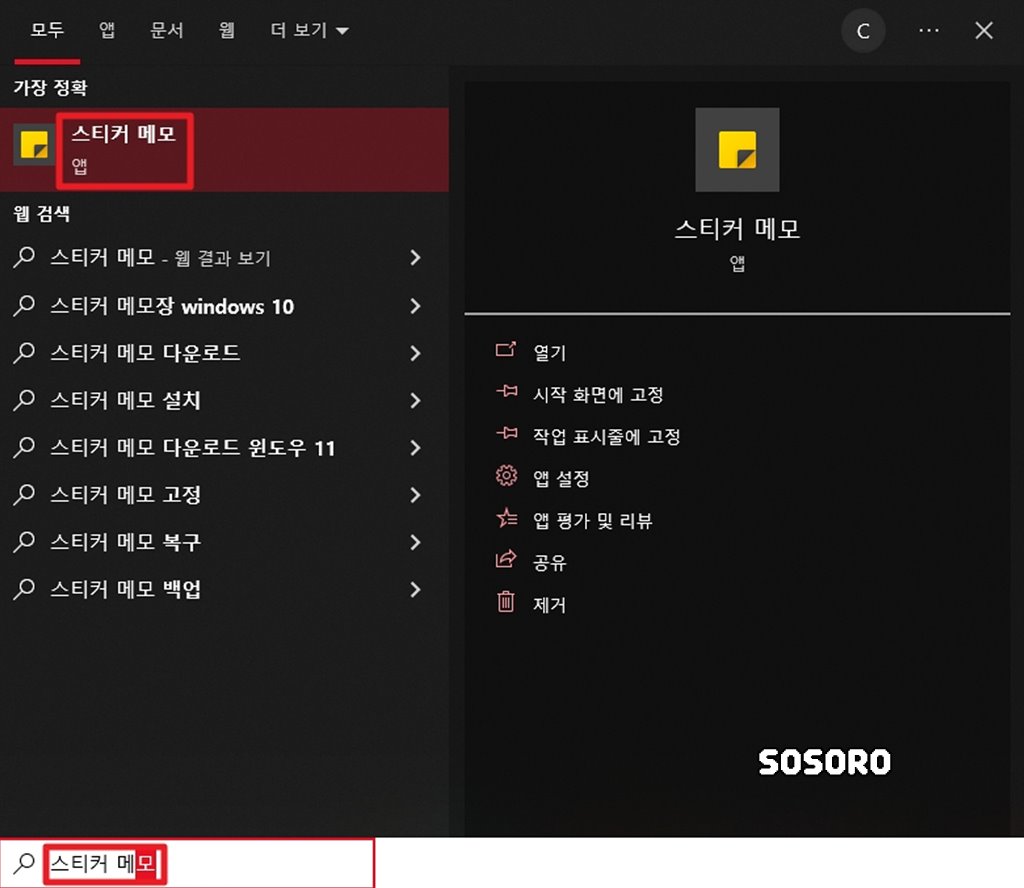
Task: Click the gear icon for 앱 설정
Action: coord(506,475)
